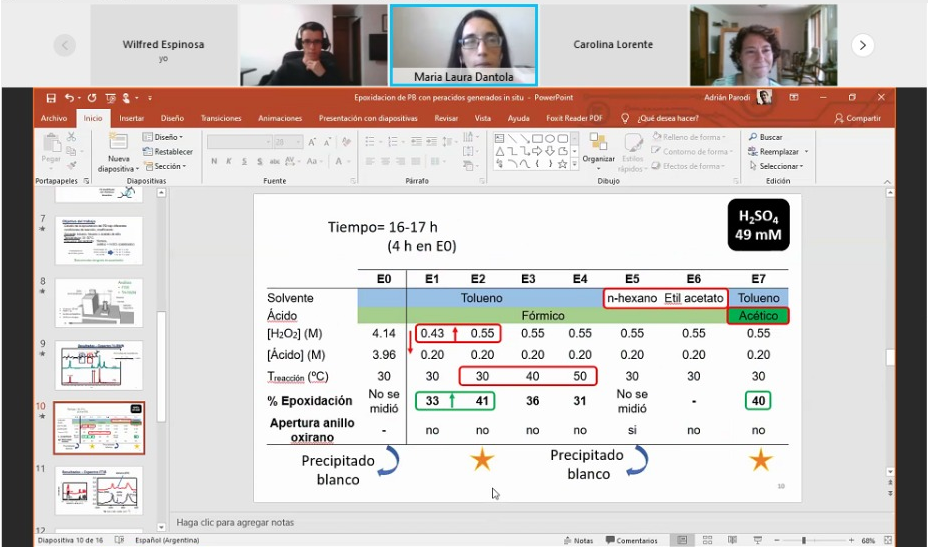Adjust the zoom slider in status bar
The width and height of the screenshot is (928, 547).
coord(803,540)
